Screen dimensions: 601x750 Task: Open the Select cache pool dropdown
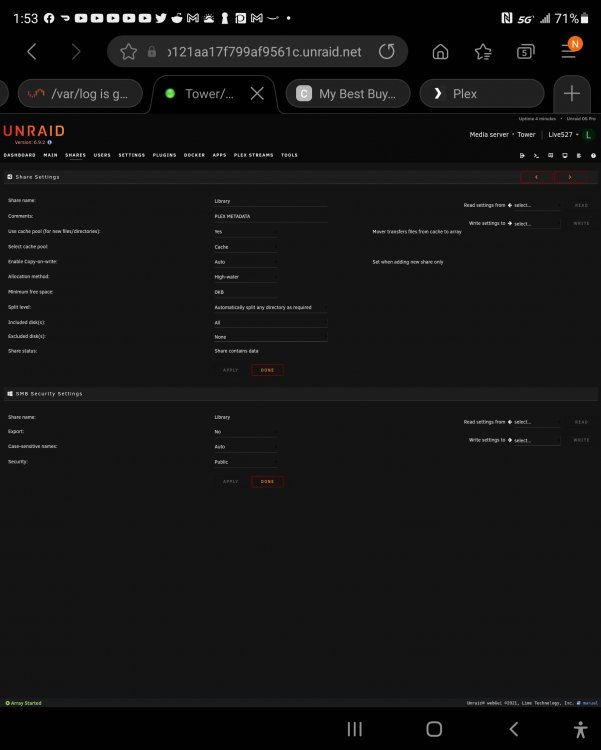coord(245,247)
